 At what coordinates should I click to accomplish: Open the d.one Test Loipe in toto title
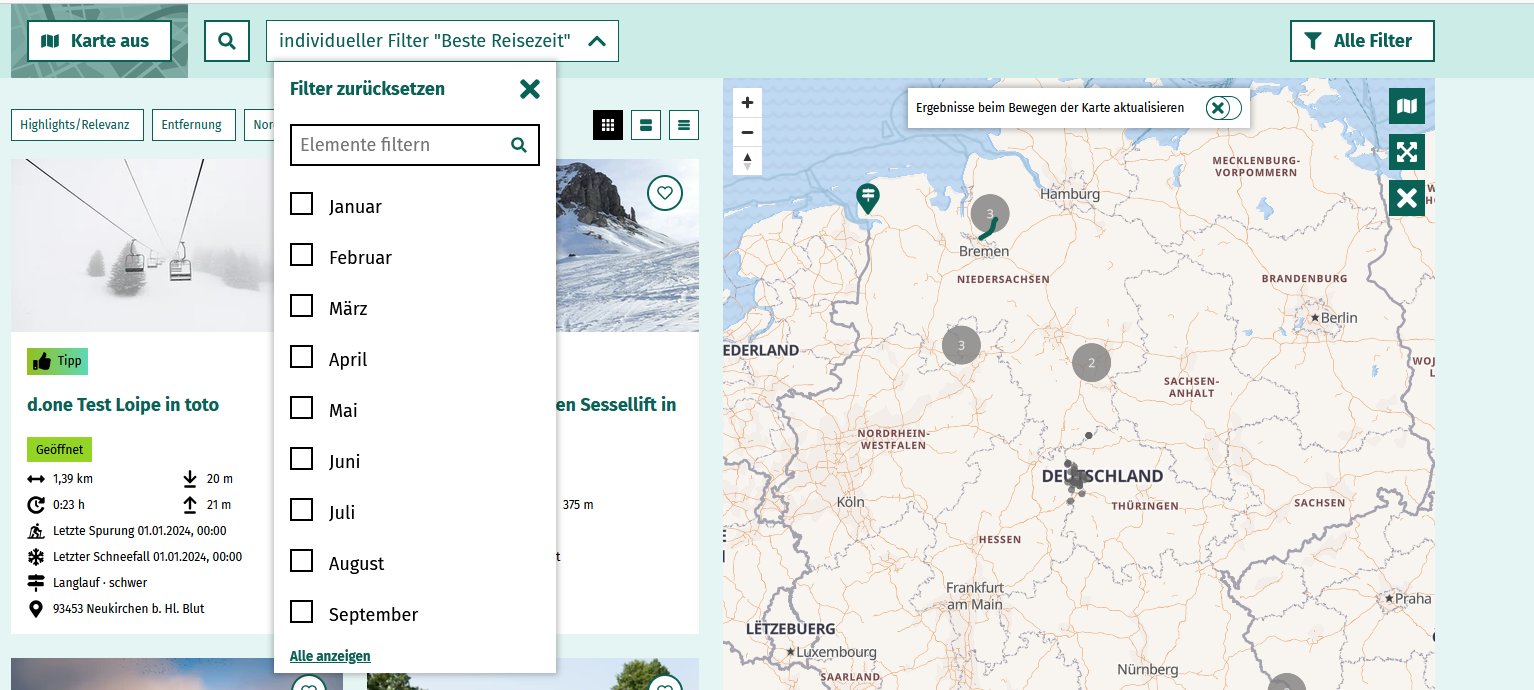123,405
